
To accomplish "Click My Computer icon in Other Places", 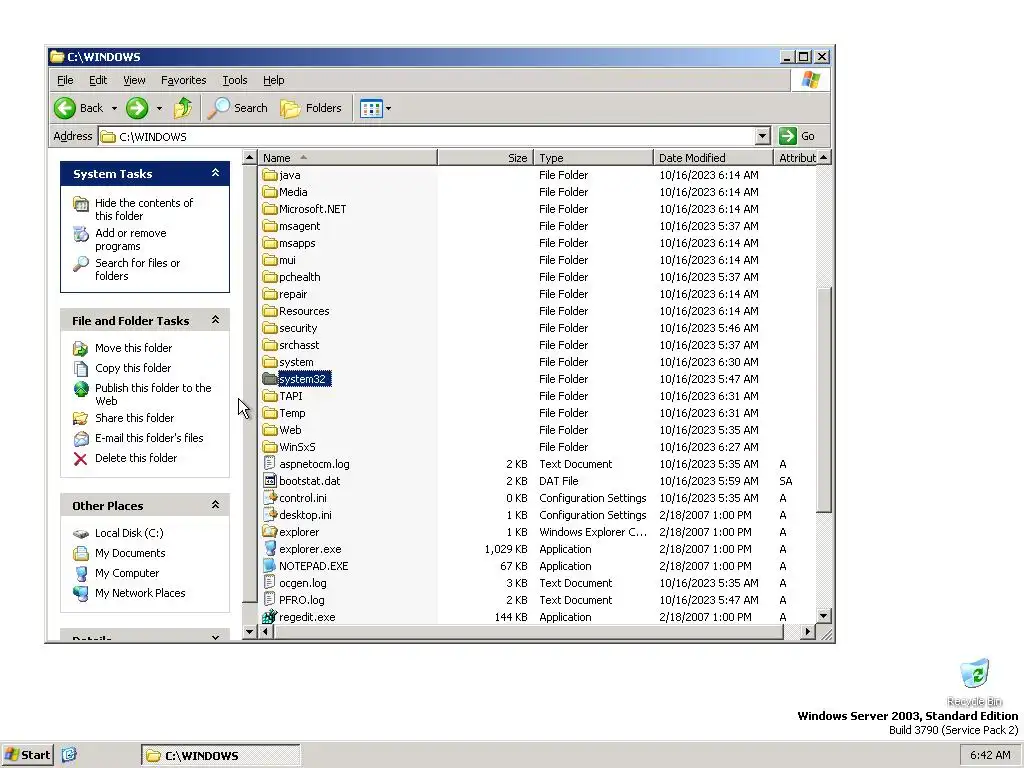I will [x=80, y=574].
